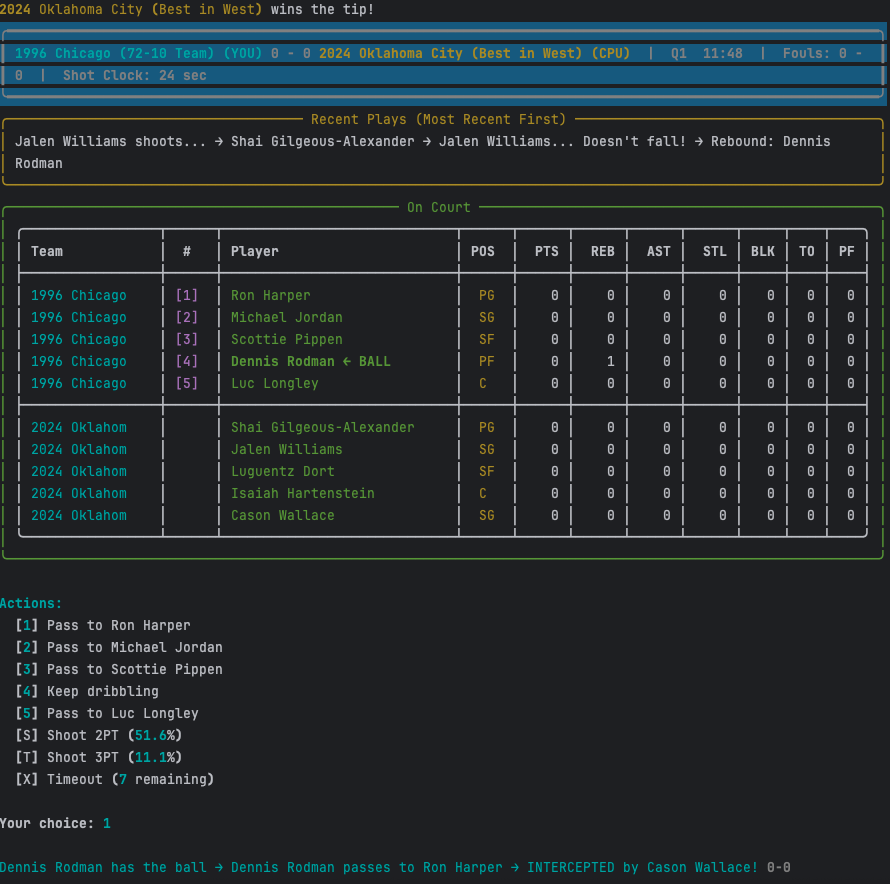Click the 'Luguentz Dort' player cell
Image resolution: width=890 pixels, height=884 pixels.
click(x=283, y=471)
